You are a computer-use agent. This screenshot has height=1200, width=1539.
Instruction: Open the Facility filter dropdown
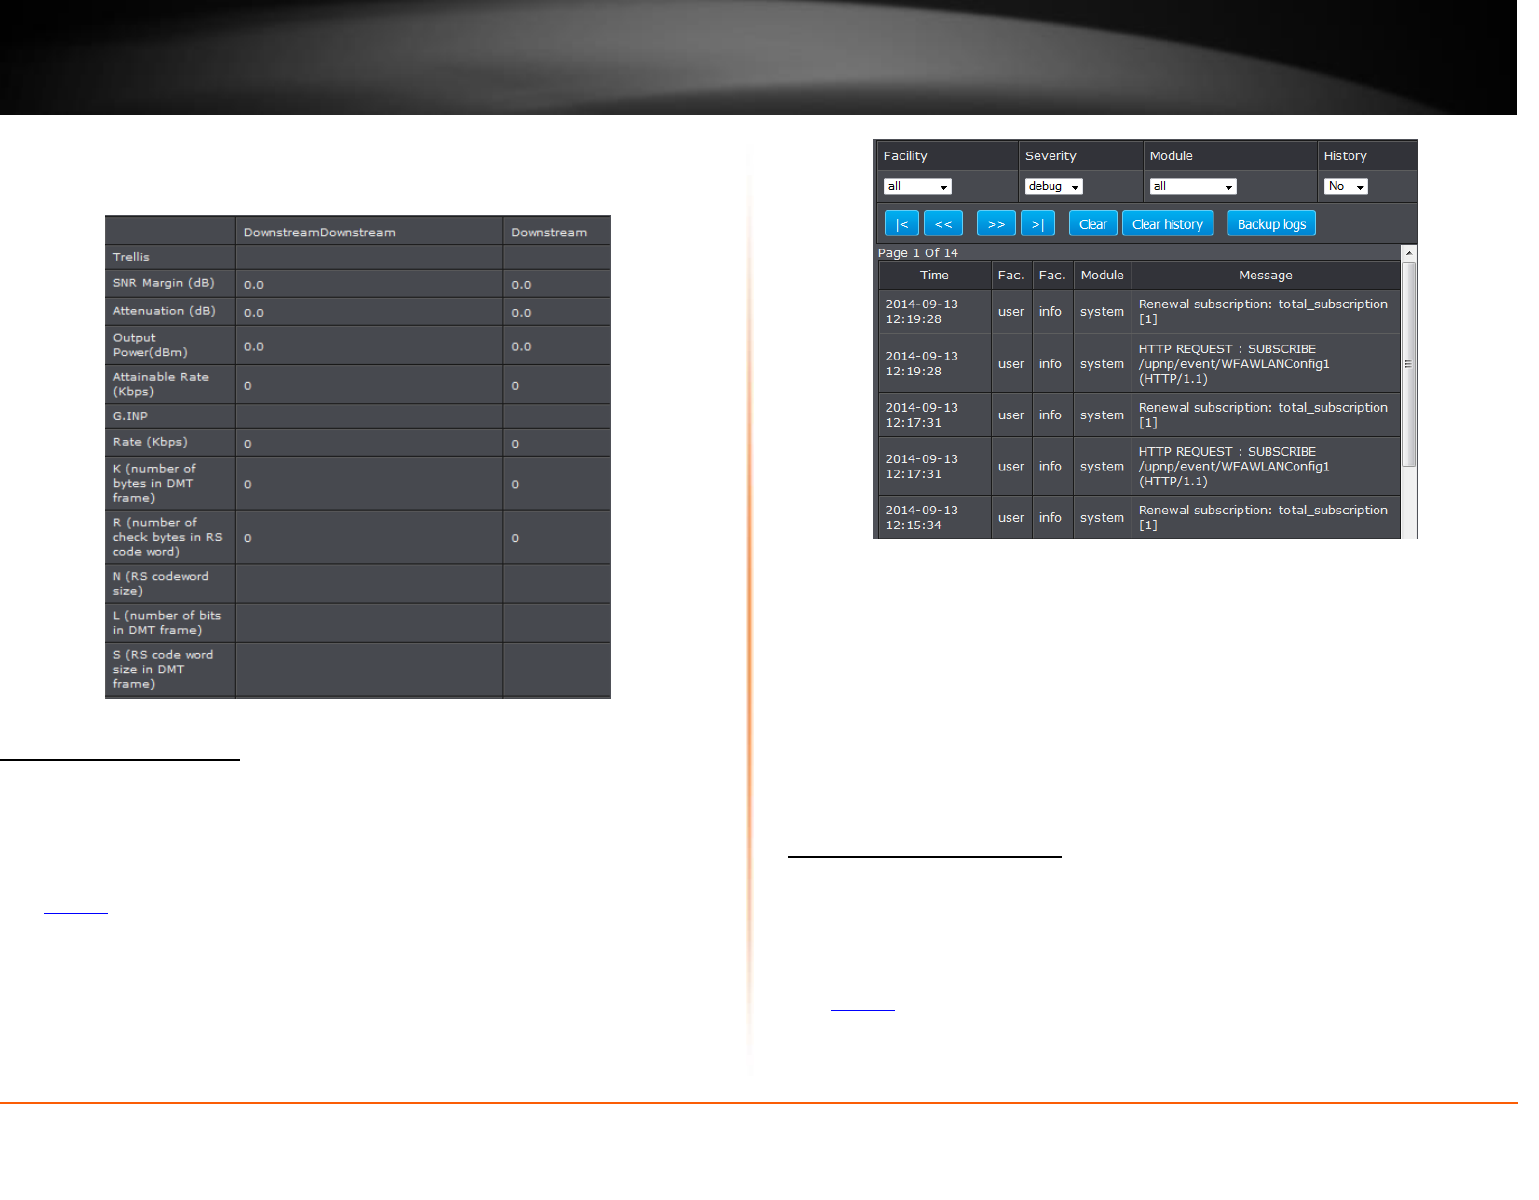(x=917, y=186)
